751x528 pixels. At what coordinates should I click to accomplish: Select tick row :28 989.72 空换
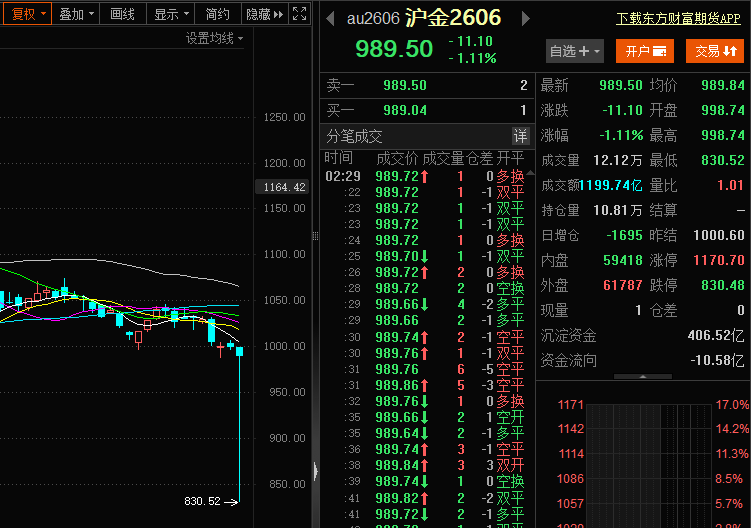(x=424, y=288)
